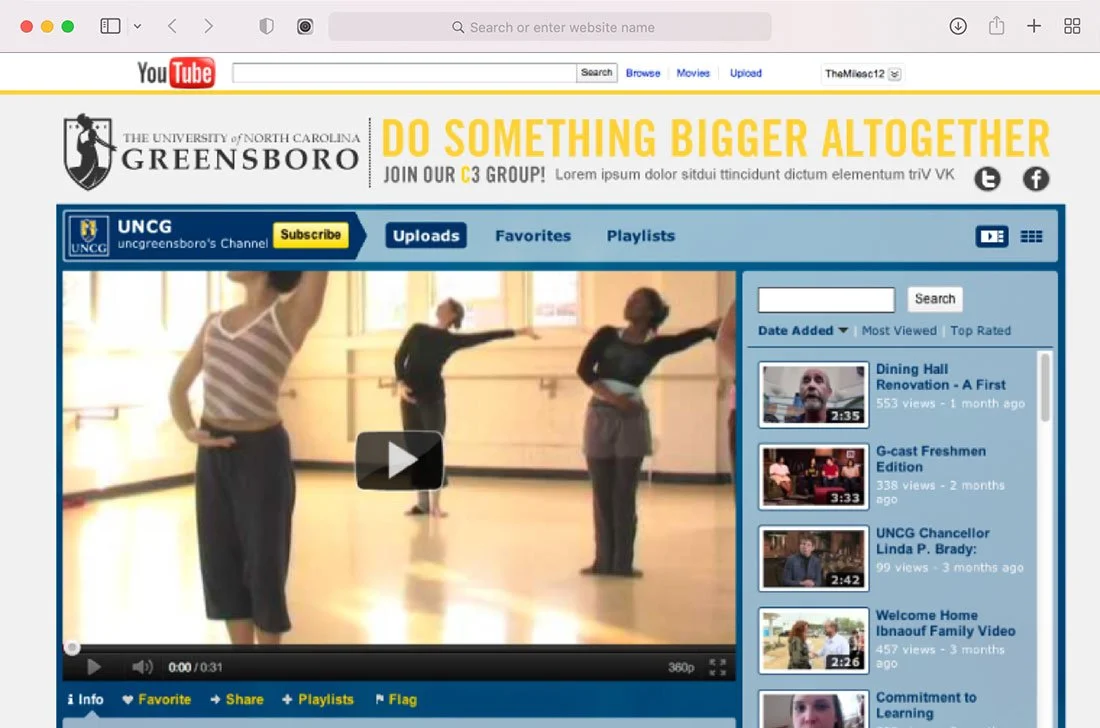The width and height of the screenshot is (1100, 728).
Task: Open the Date Added sort dropdown
Action: tap(803, 330)
